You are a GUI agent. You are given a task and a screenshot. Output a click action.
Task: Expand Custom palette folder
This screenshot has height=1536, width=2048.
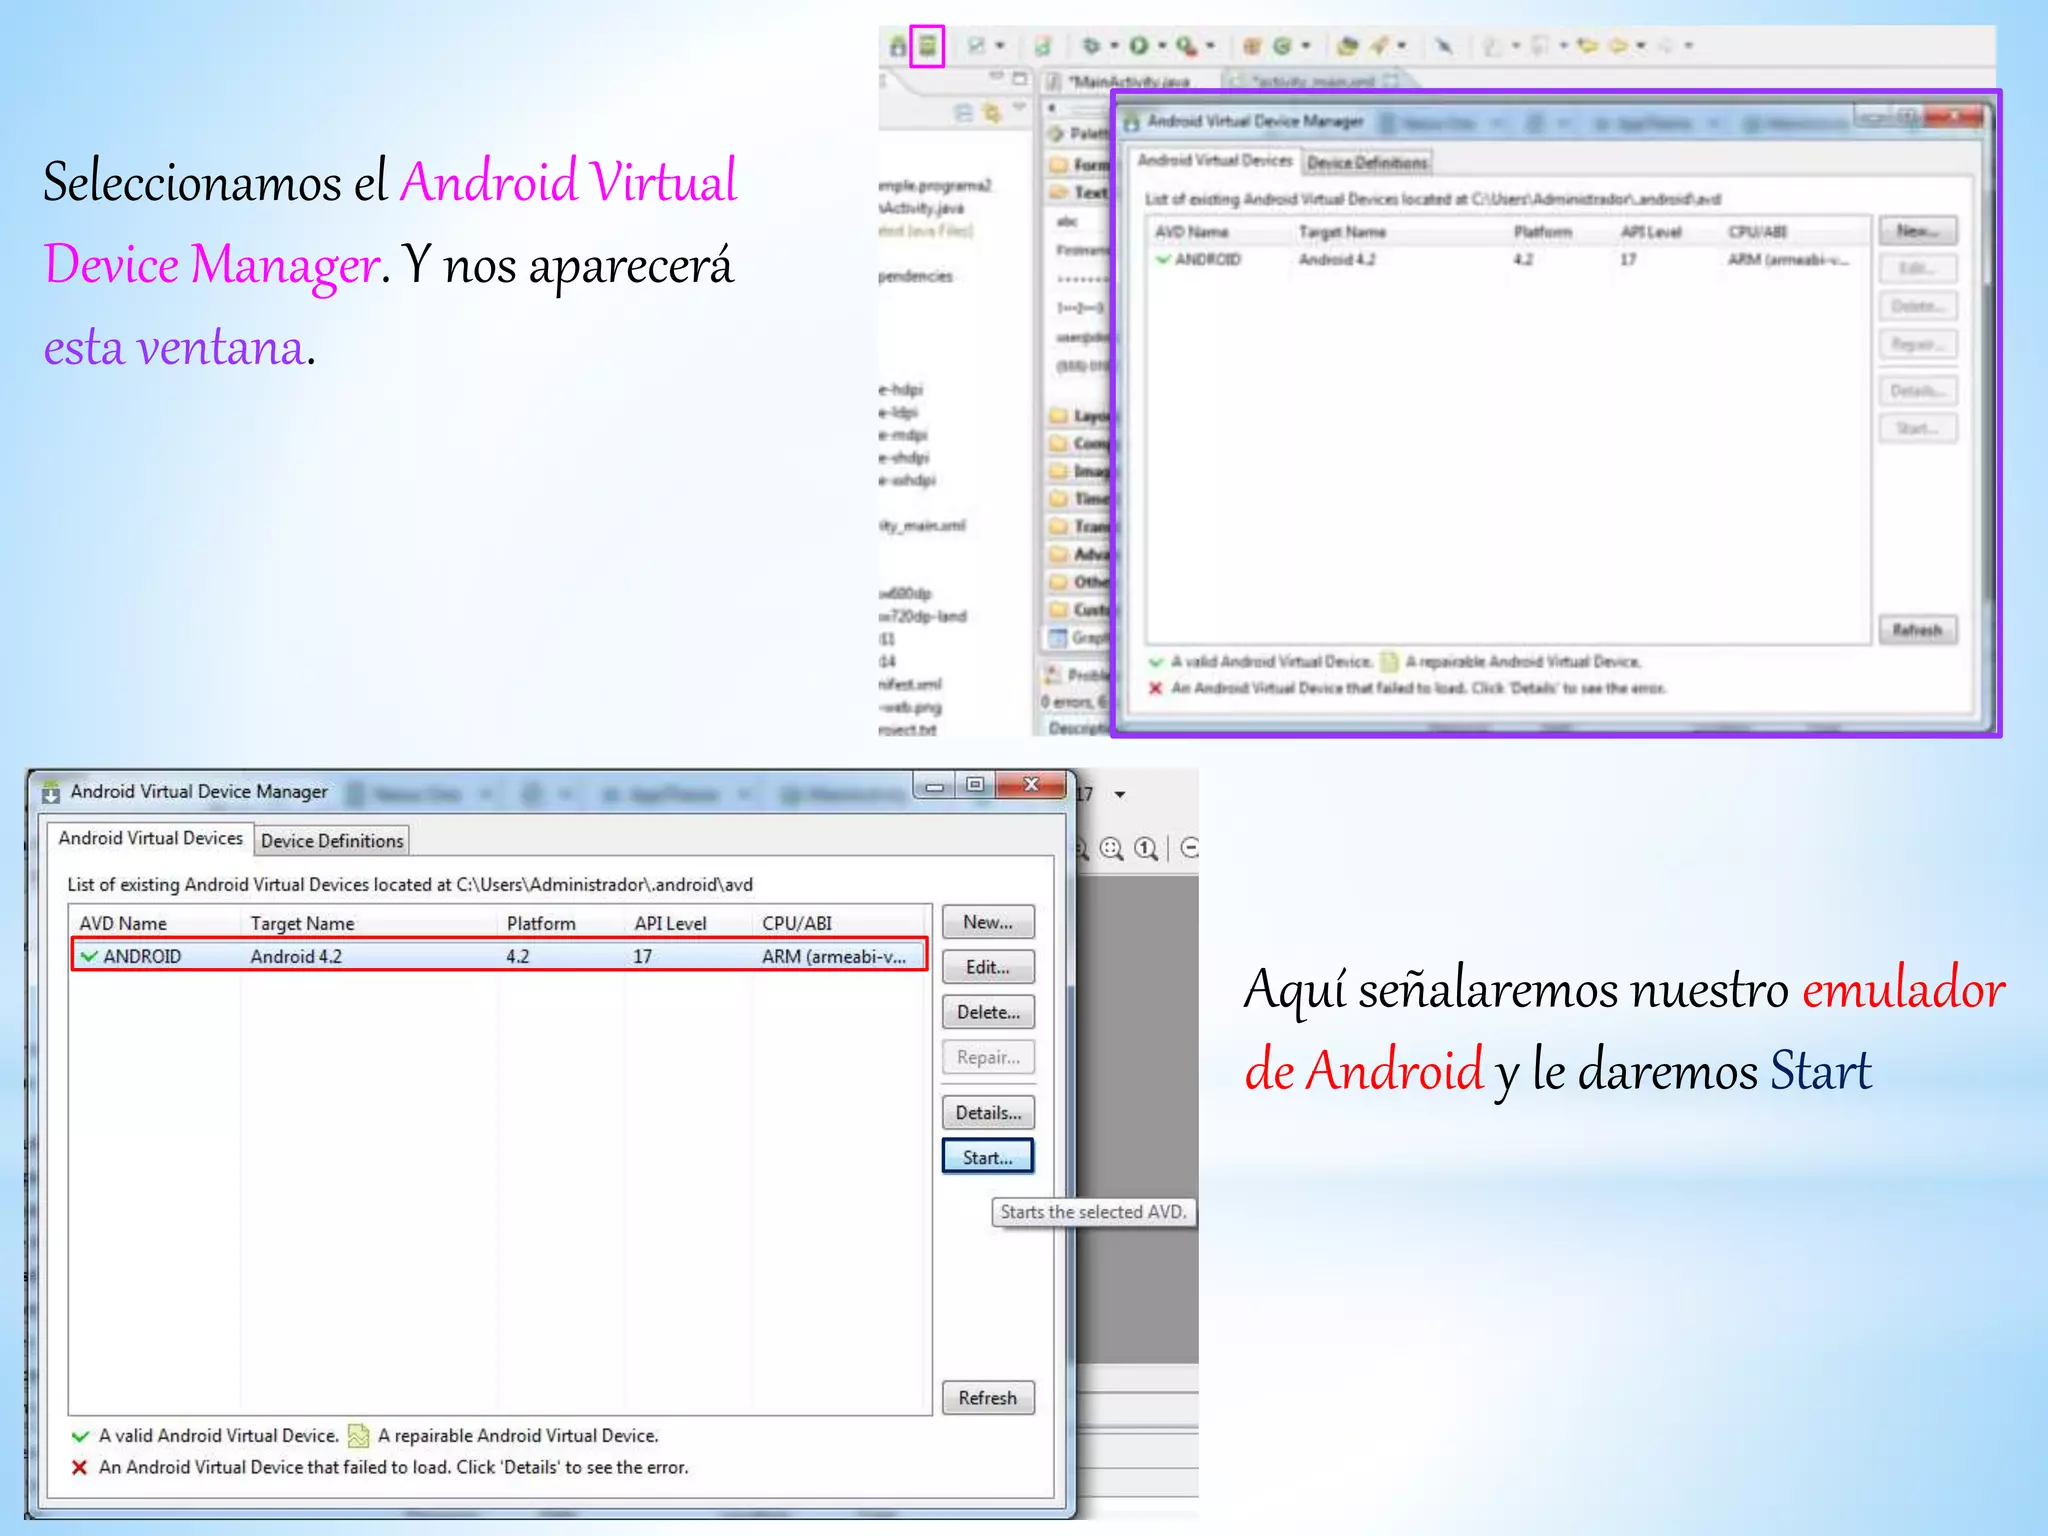tap(1079, 609)
